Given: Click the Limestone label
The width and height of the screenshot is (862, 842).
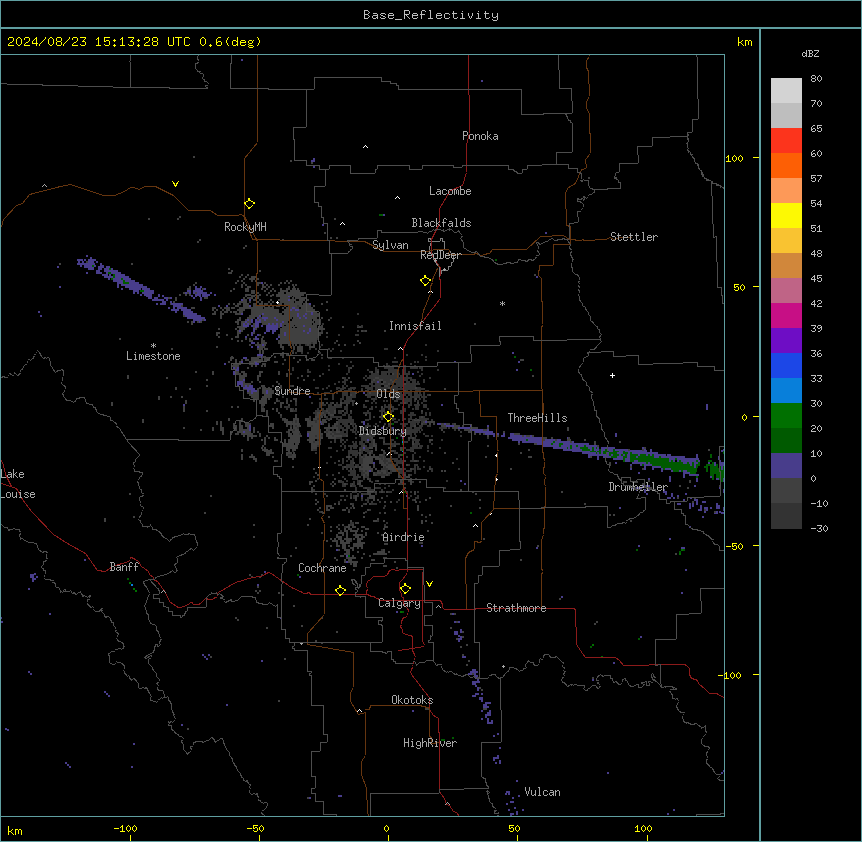Looking at the screenshot, I should click(153, 356).
